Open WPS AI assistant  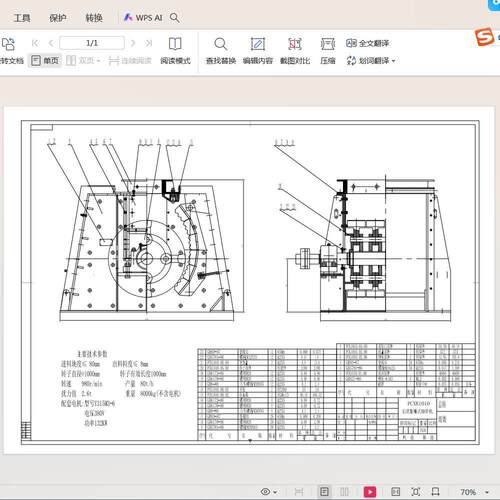pos(143,18)
